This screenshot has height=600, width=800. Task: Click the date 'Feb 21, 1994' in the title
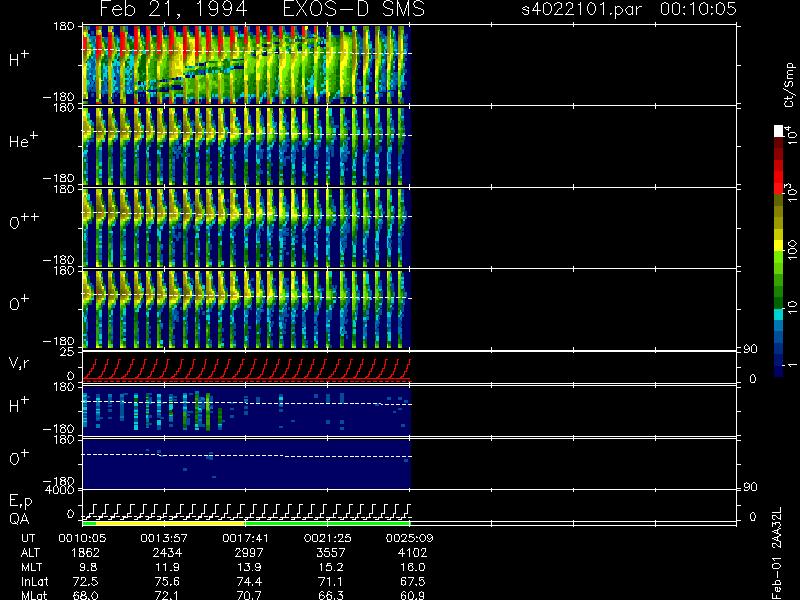[x=173, y=9]
